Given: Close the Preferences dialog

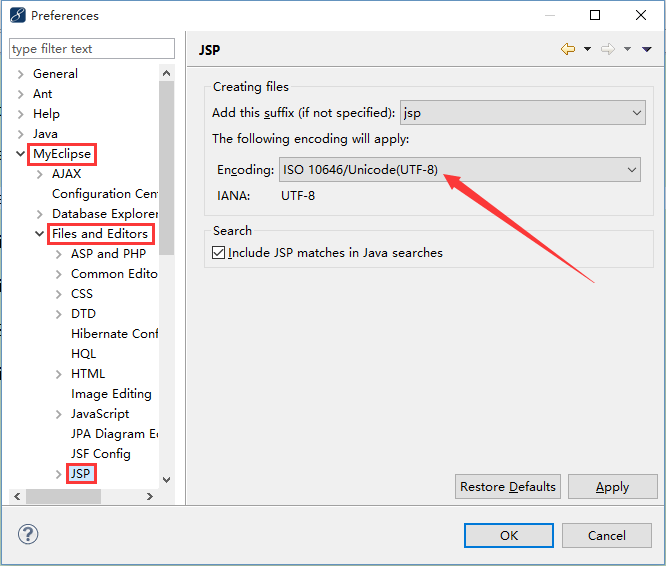Looking at the screenshot, I should (x=641, y=15).
